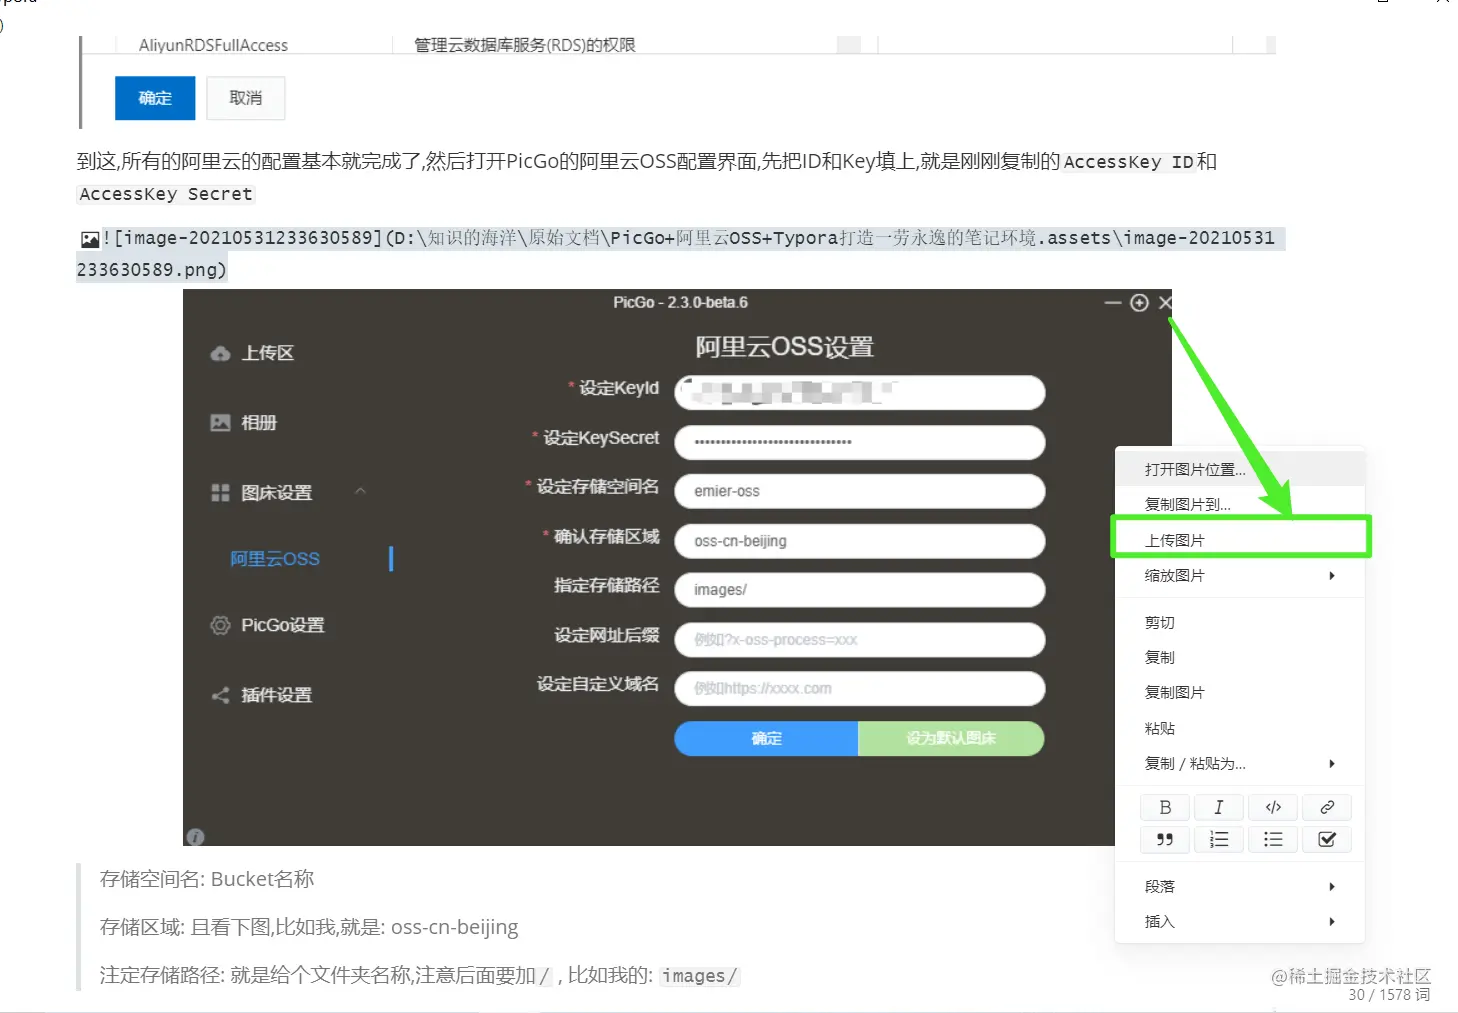Click the quote line 存储空间名: Bucket名称
This screenshot has height=1013, width=1458.
207,879
